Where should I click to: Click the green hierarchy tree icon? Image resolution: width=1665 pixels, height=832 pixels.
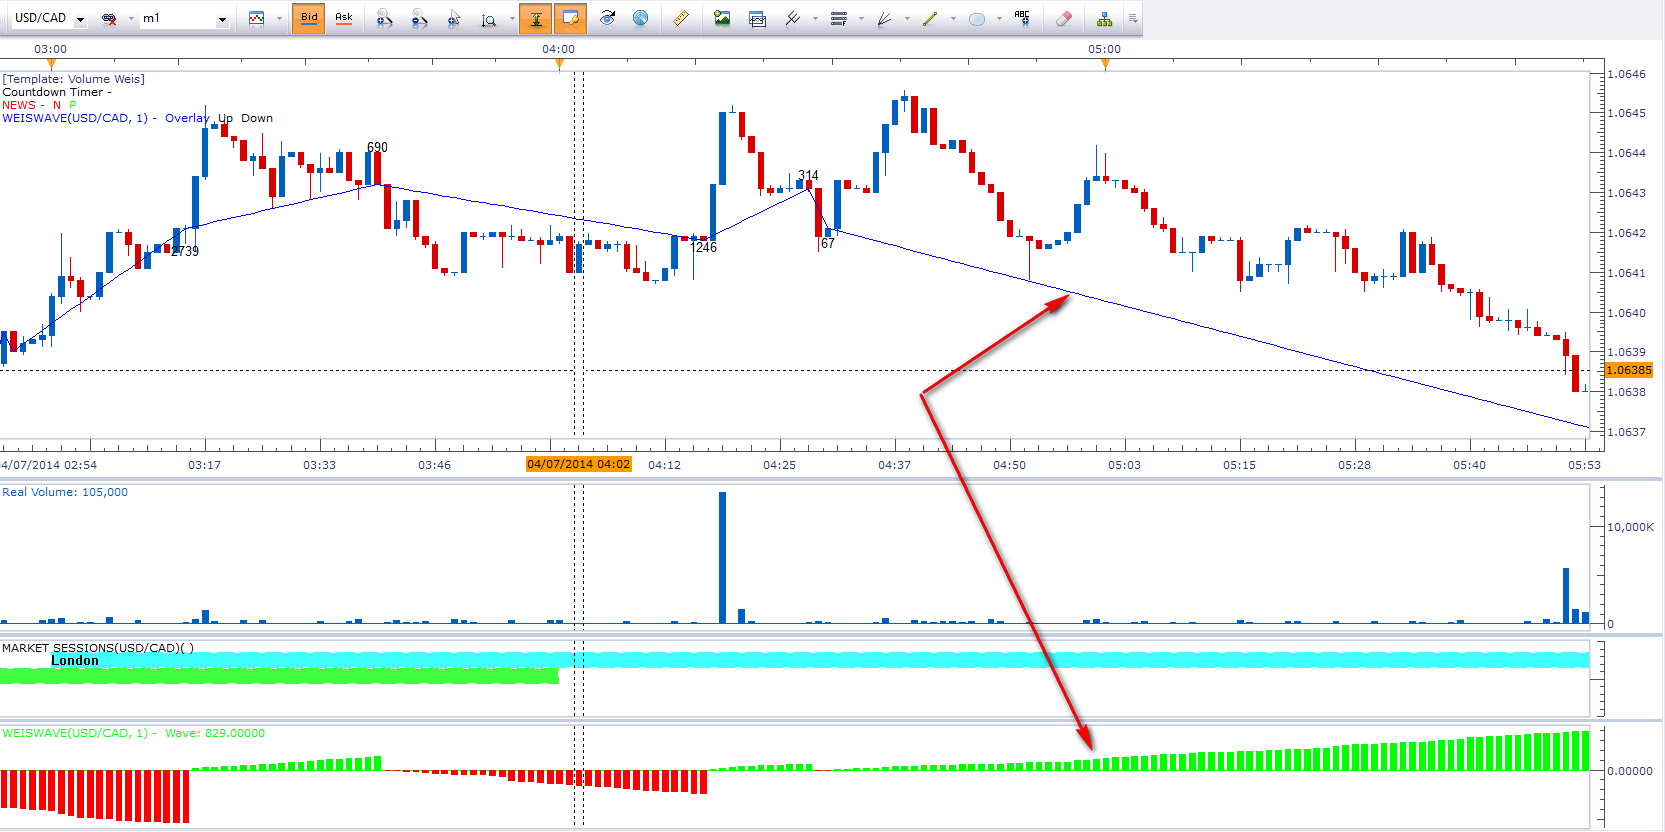[1104, 18]
